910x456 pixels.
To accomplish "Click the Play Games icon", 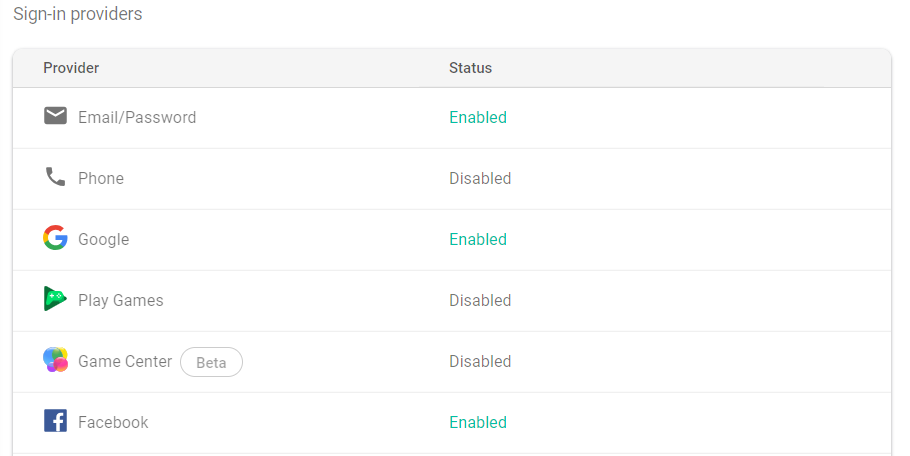I will 55,299.
